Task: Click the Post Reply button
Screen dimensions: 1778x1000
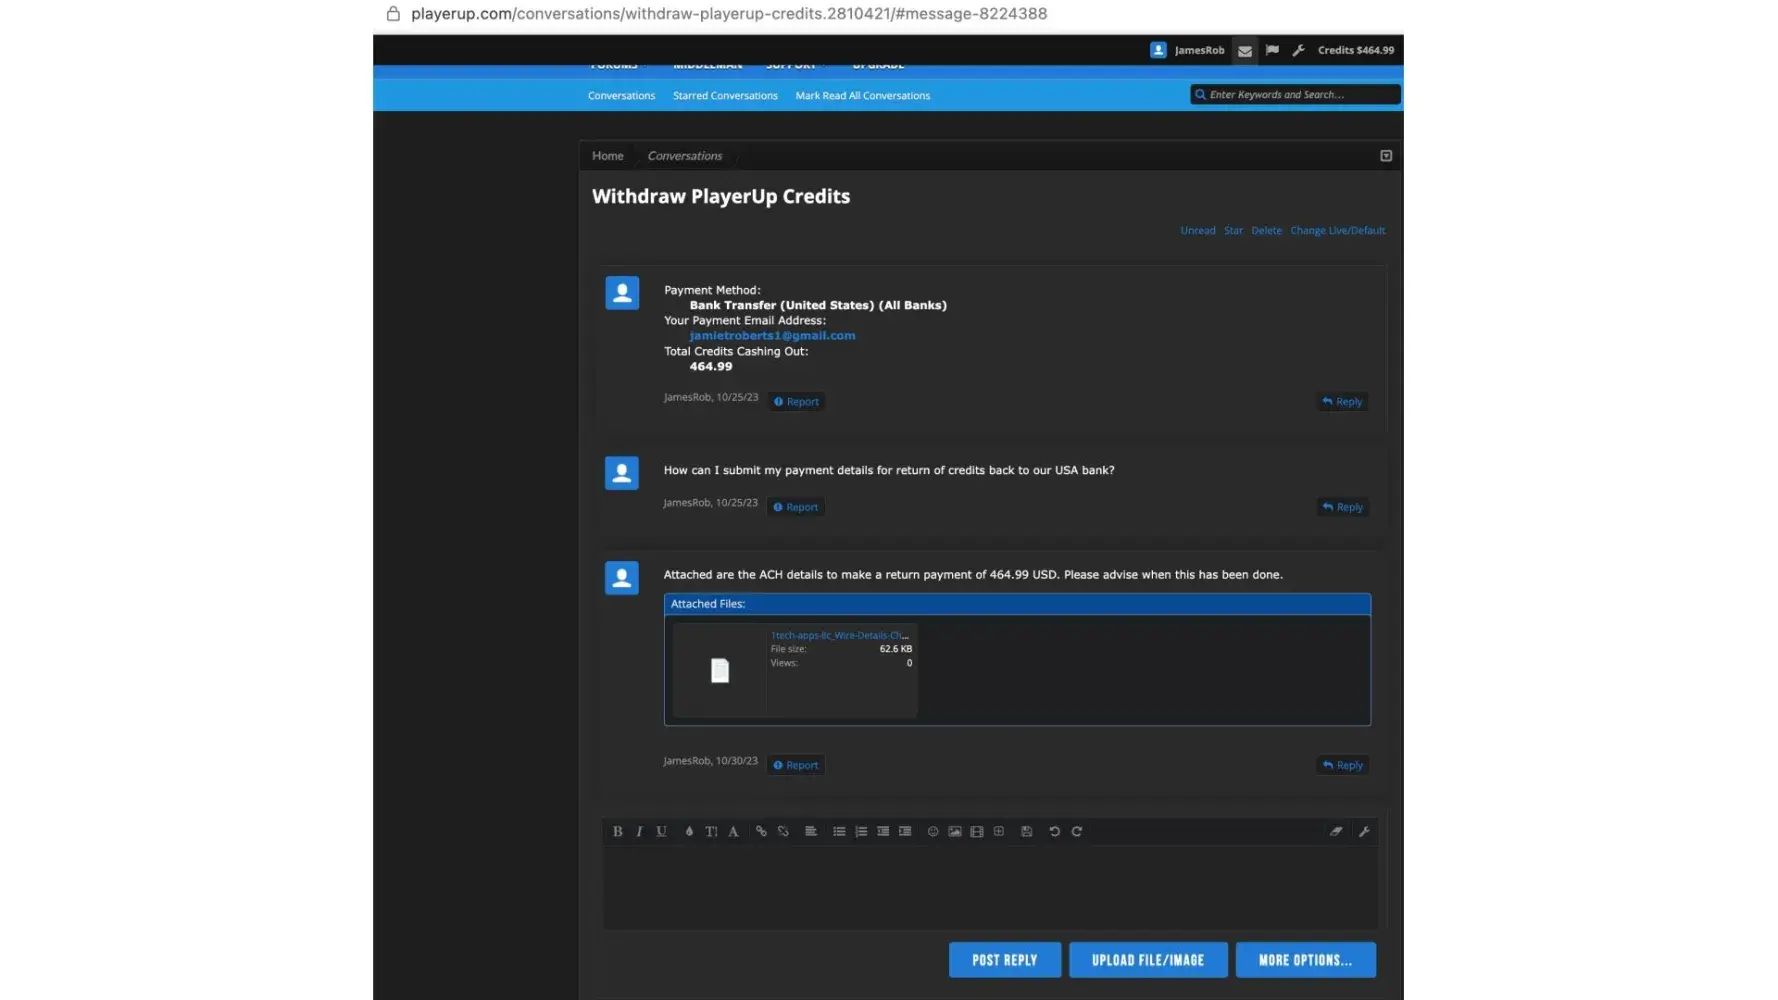Action: (x=1004, y=960)
